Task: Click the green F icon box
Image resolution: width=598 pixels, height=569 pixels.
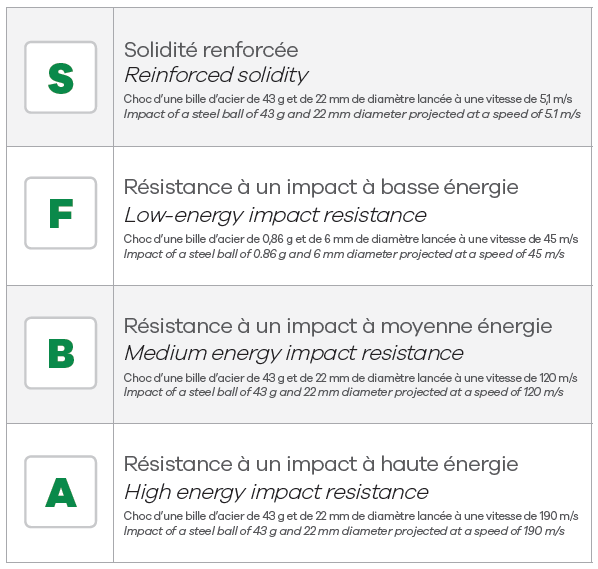Action: [61, 213]
